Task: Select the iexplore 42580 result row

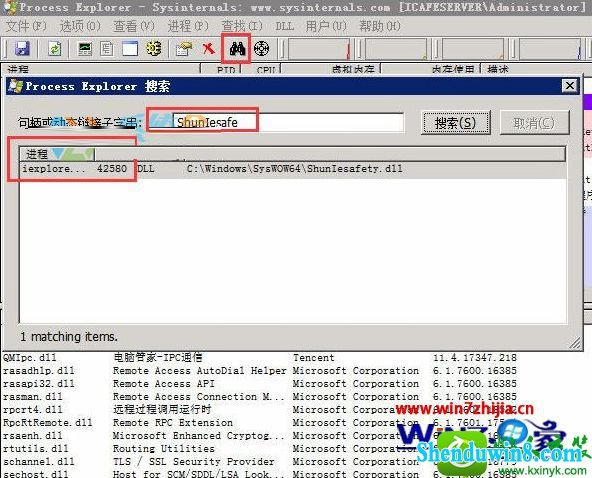Action: [293, 168]
